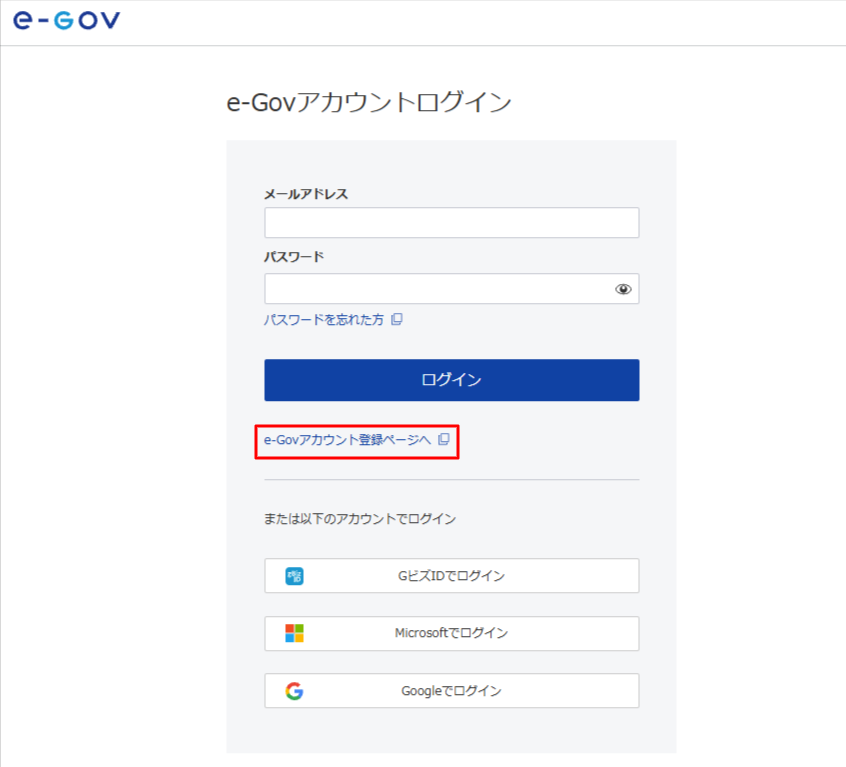Click the パスワード label
This screenshot has width=846, height=767.
(294, 257)
